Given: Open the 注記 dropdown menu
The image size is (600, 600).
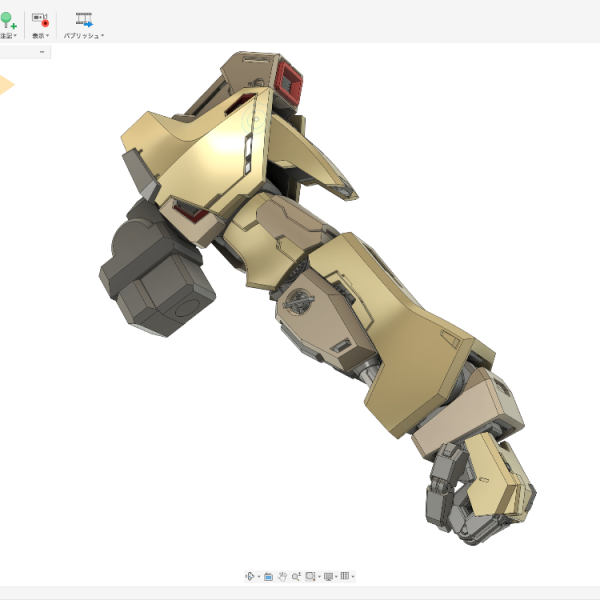Looking at the screenshot, I should [8, 36].
